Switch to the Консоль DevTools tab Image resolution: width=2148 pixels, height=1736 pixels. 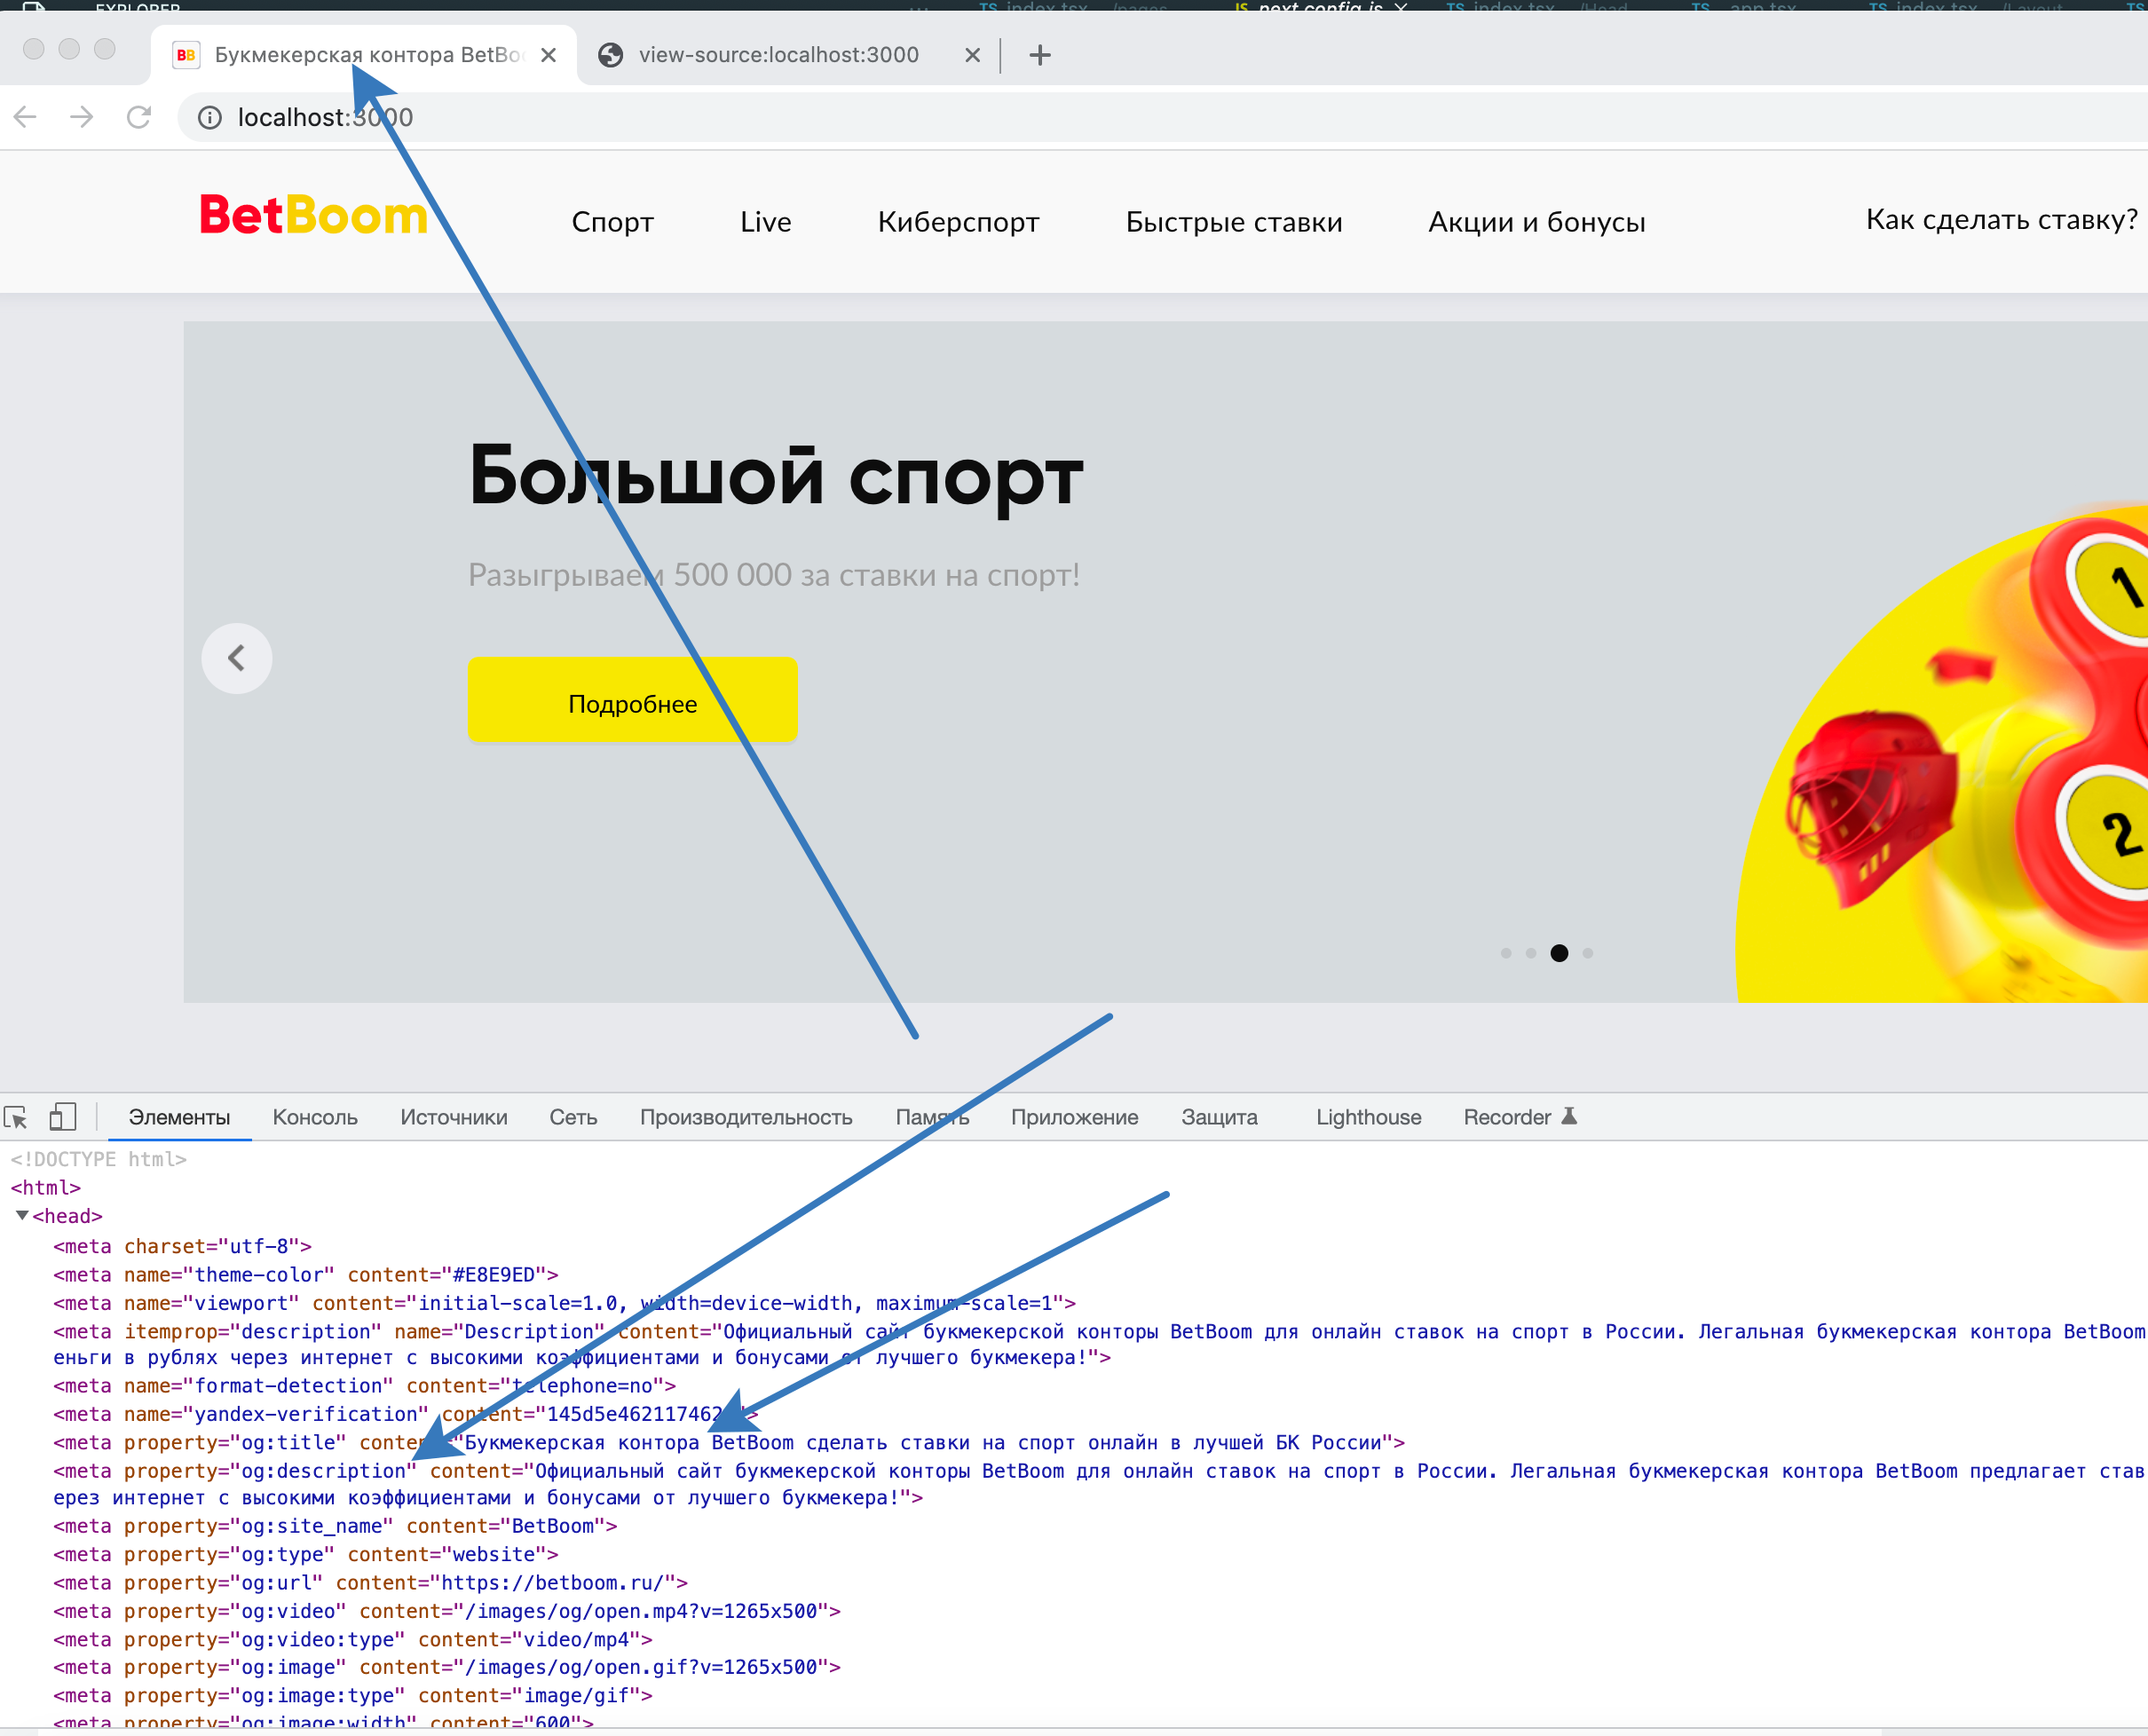click(314, 1117)
